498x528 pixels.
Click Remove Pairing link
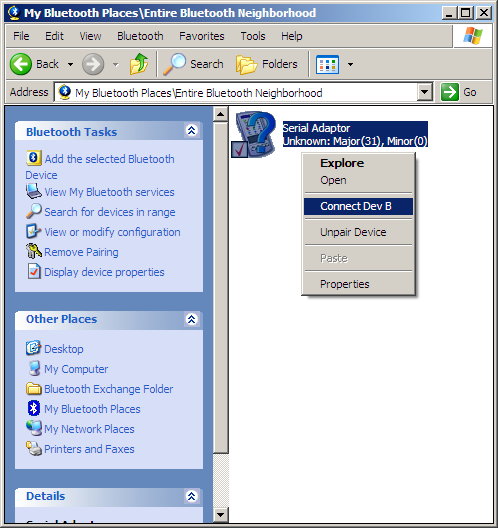[x=81, y=252]
